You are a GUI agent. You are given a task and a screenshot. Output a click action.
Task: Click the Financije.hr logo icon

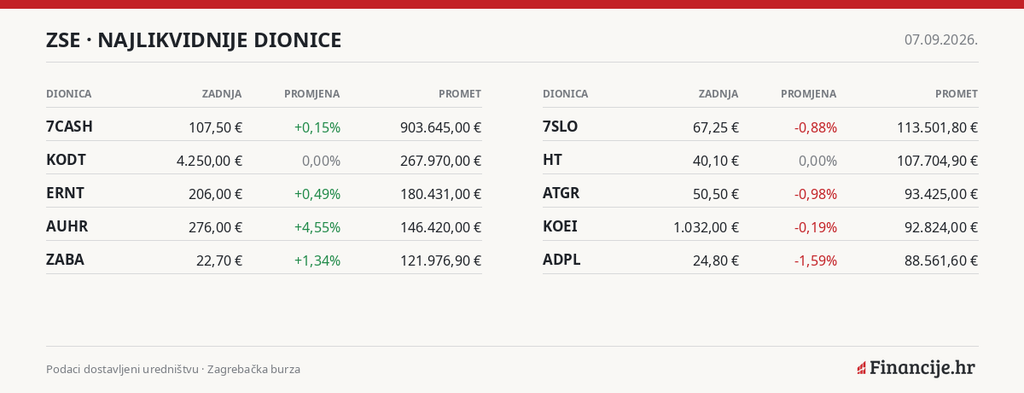click(x=861, y=368)
